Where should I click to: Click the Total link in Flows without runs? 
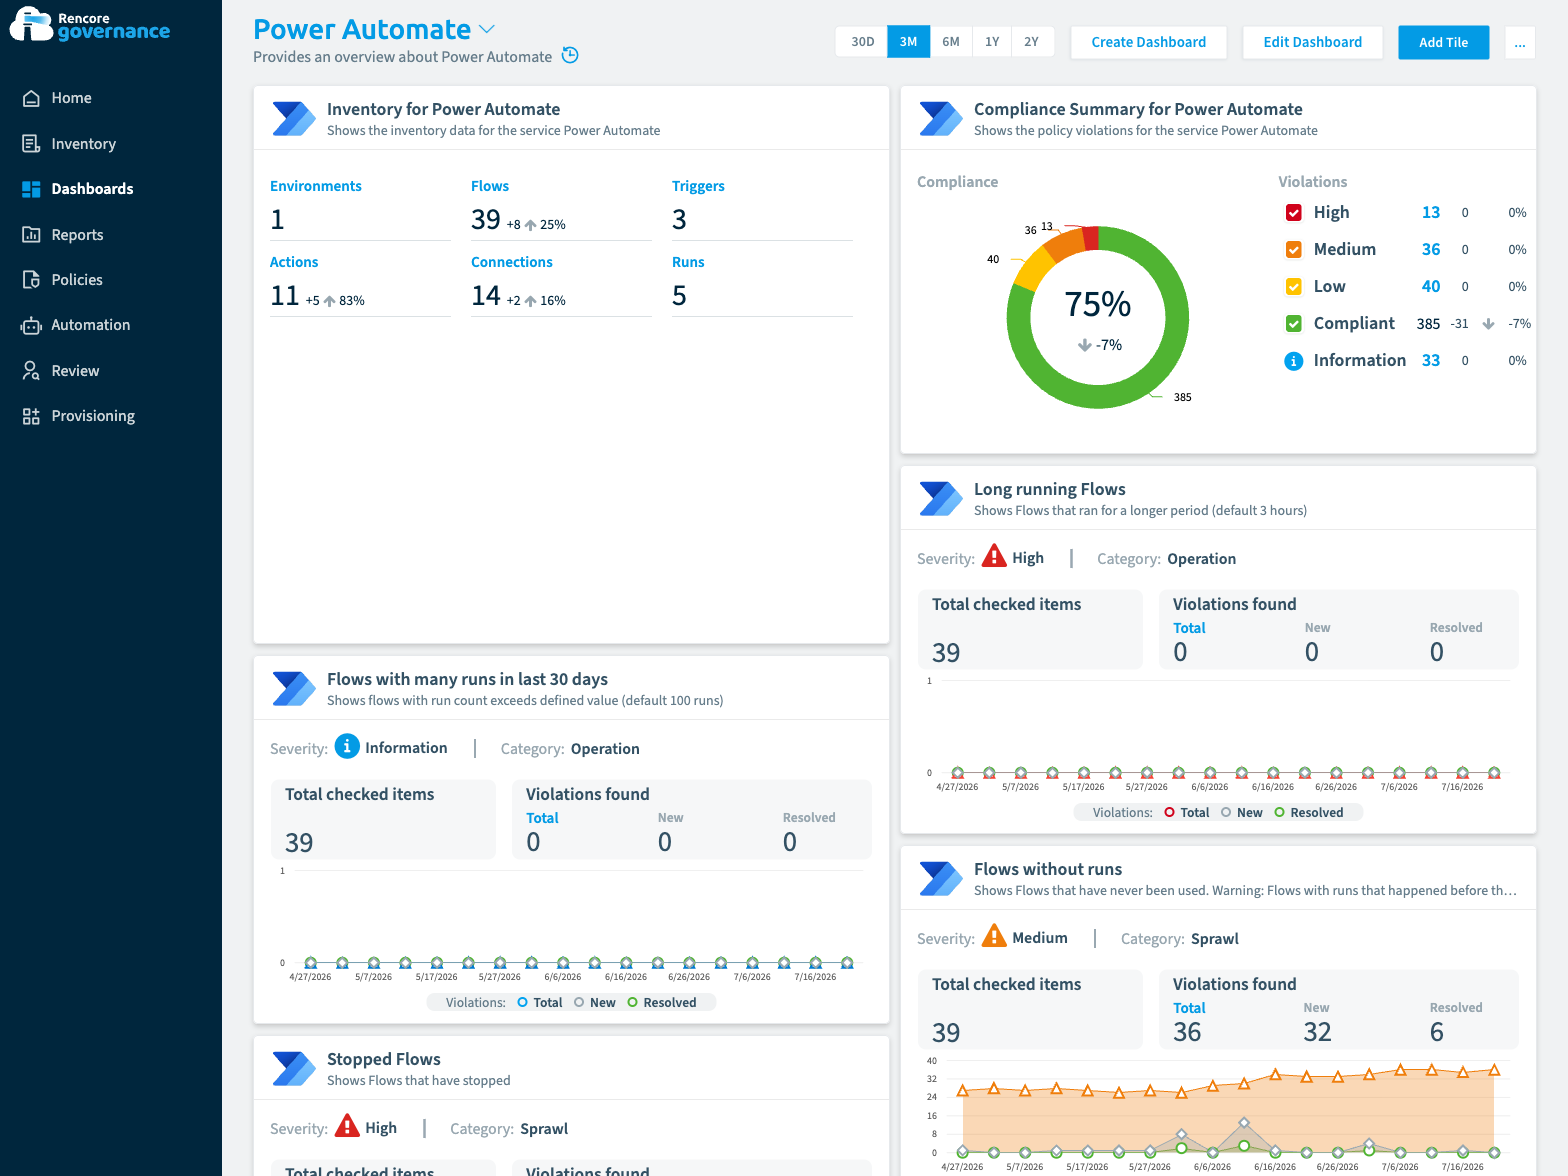[1189, 1008]
